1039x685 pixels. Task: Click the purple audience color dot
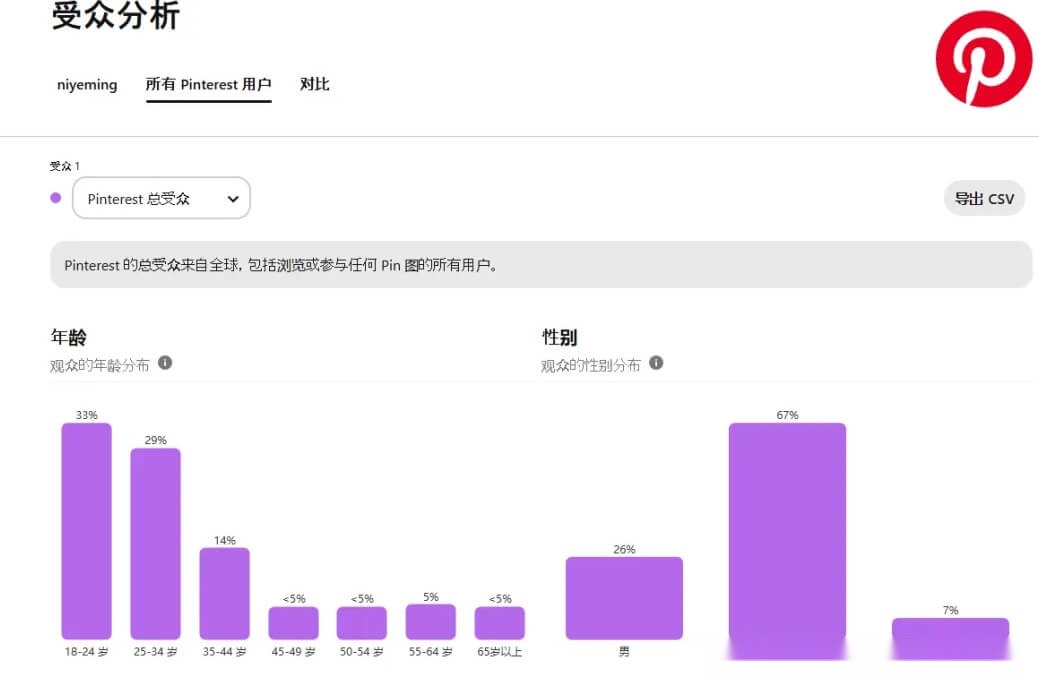(x=56, y=197)
